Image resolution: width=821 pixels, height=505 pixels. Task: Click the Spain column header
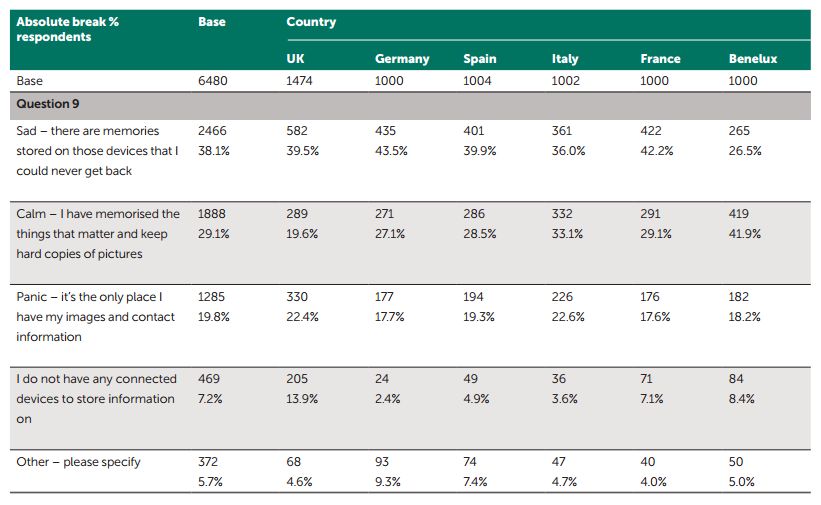coord(480,59)
